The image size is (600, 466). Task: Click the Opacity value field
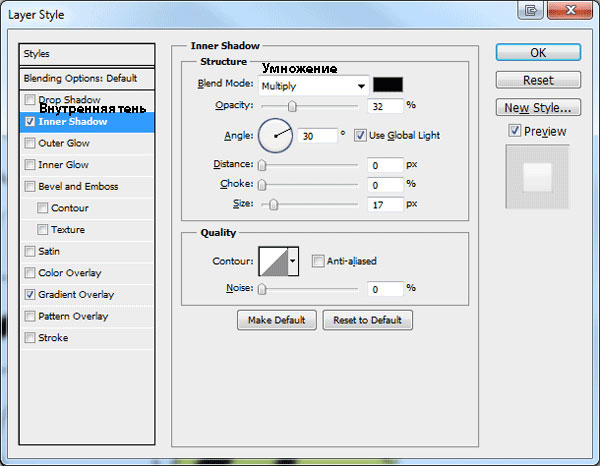coord(385,106)
